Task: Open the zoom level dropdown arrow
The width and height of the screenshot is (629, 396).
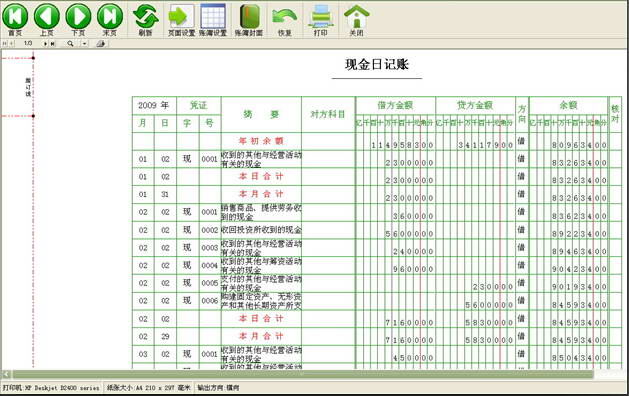Action: coord(84,43)
